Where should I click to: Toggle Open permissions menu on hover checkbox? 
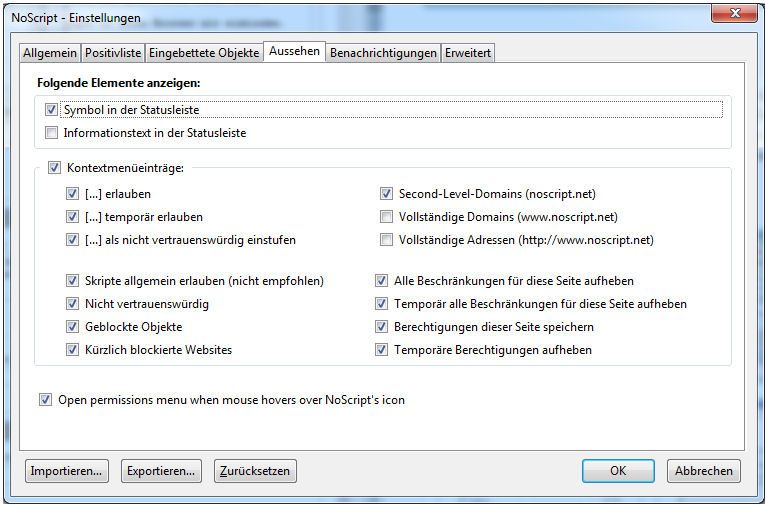coord(45,400)
